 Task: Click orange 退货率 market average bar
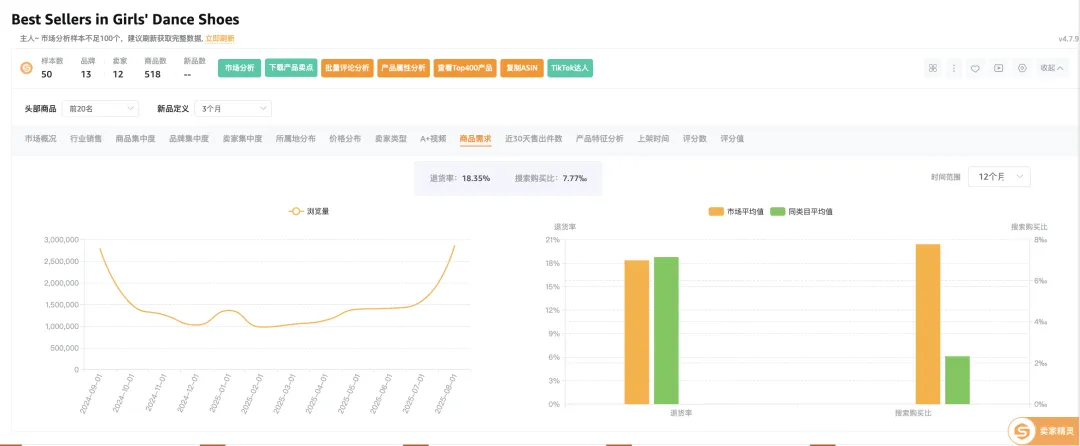pos(636,332)
